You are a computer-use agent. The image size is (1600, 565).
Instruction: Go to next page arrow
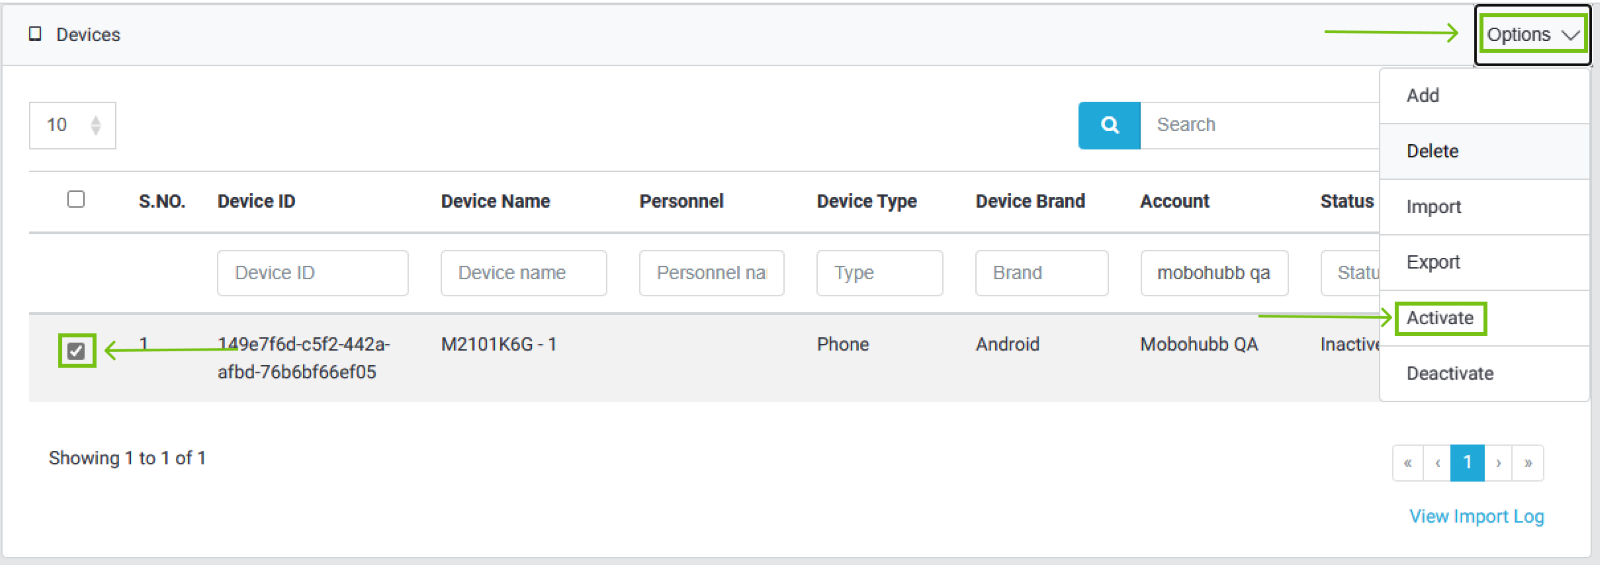(x=1498, y=463)
